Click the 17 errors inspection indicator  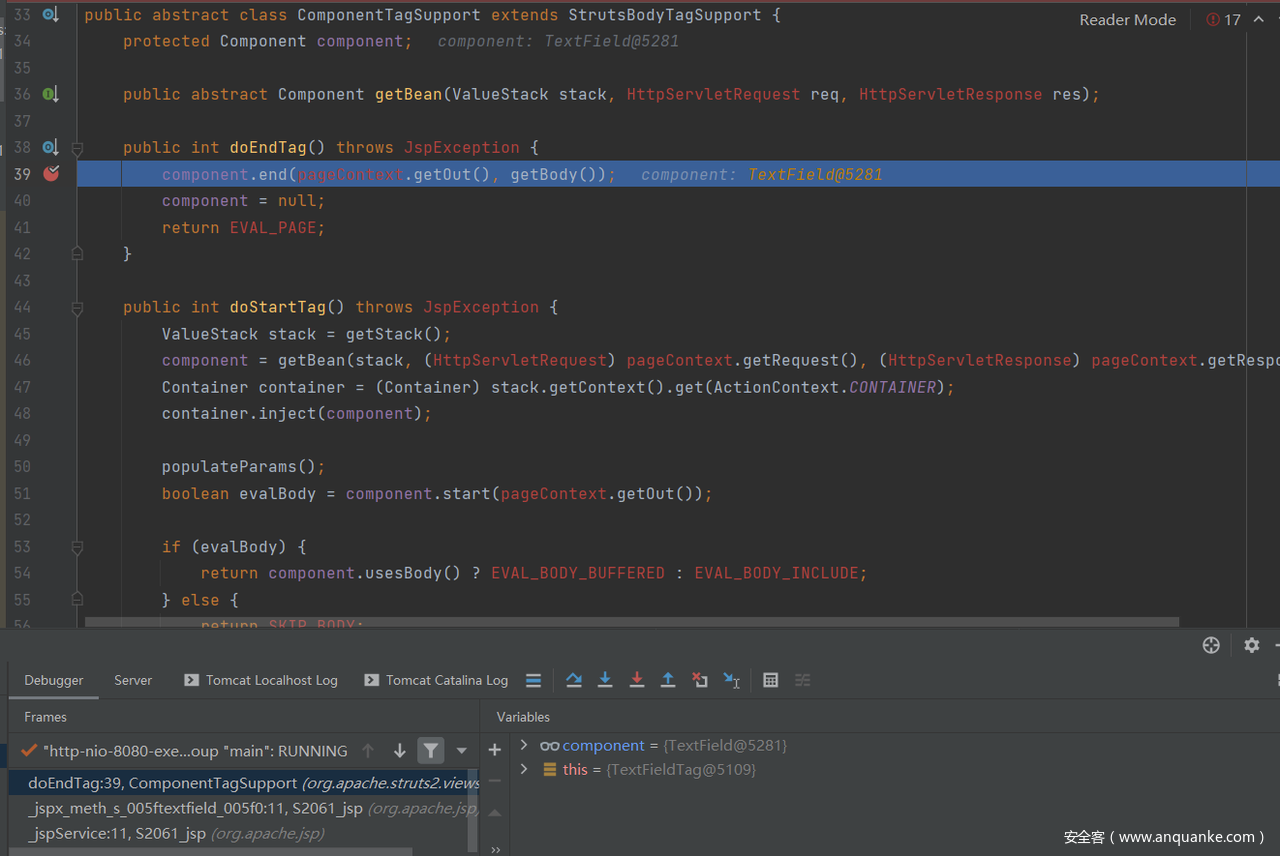pyautogui.click(x=1223, y=20)
